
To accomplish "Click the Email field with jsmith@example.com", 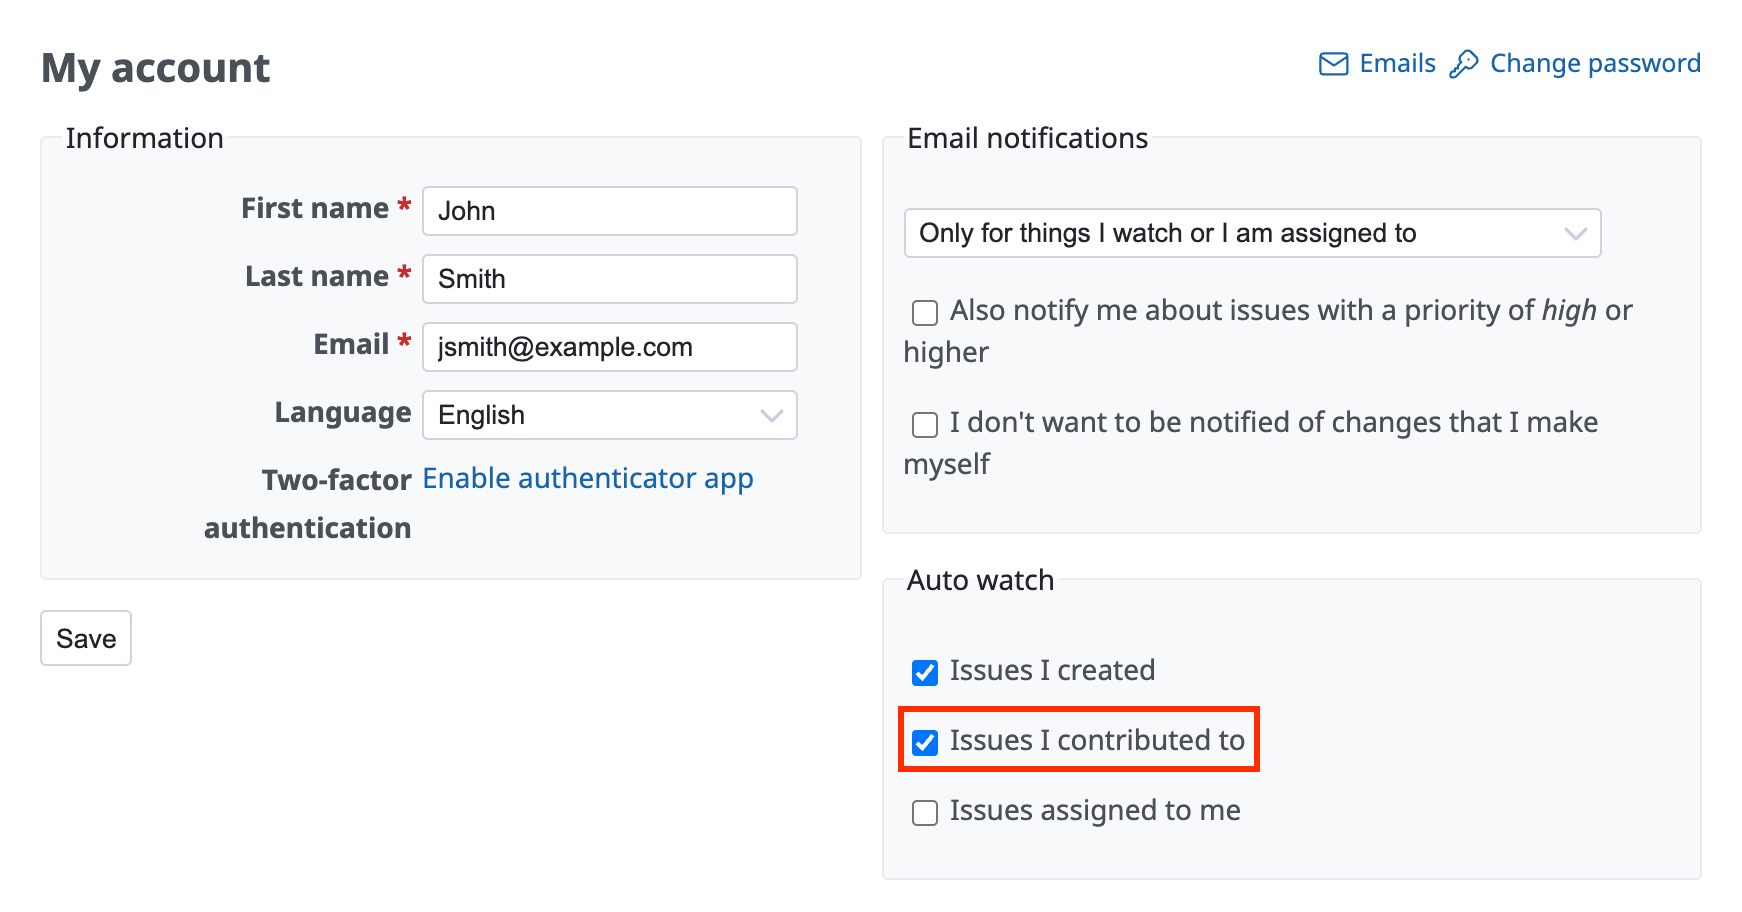I will 610,347.
